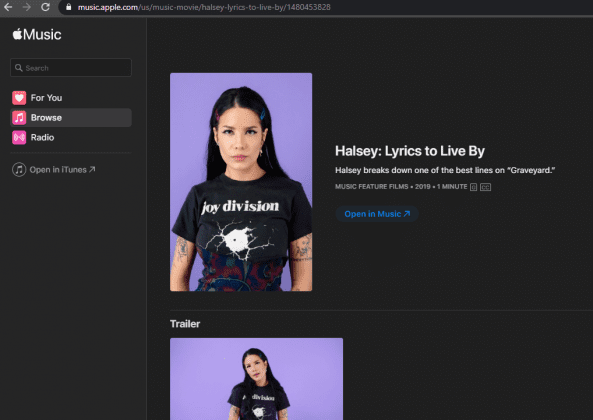
Task: Click the Apple Music logo
Action: [37, 34]
